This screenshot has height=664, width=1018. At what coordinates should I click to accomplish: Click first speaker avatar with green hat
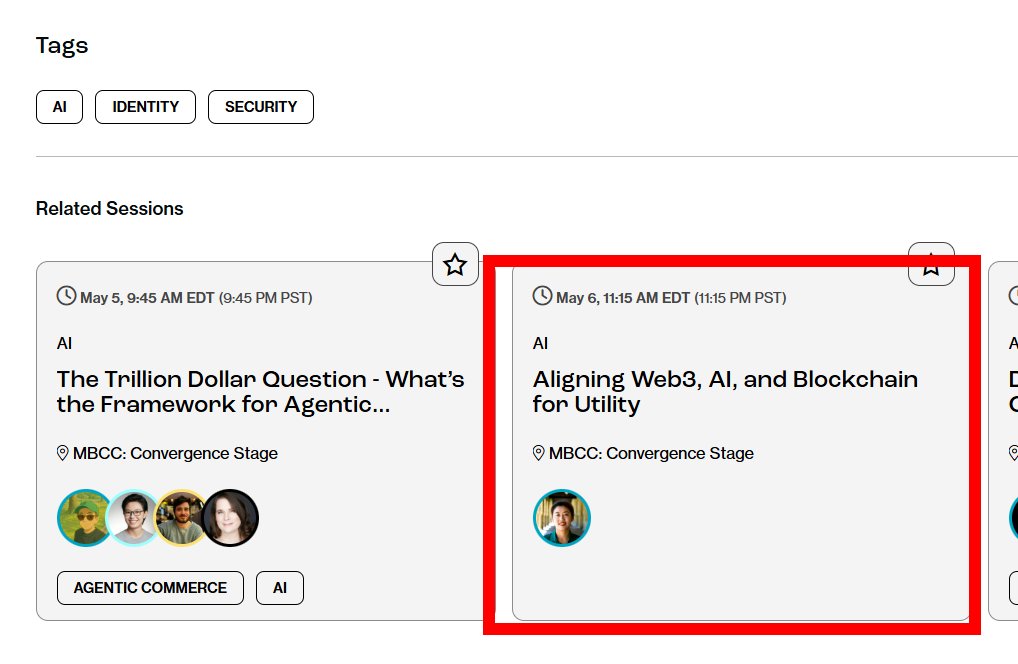(85, 518)
